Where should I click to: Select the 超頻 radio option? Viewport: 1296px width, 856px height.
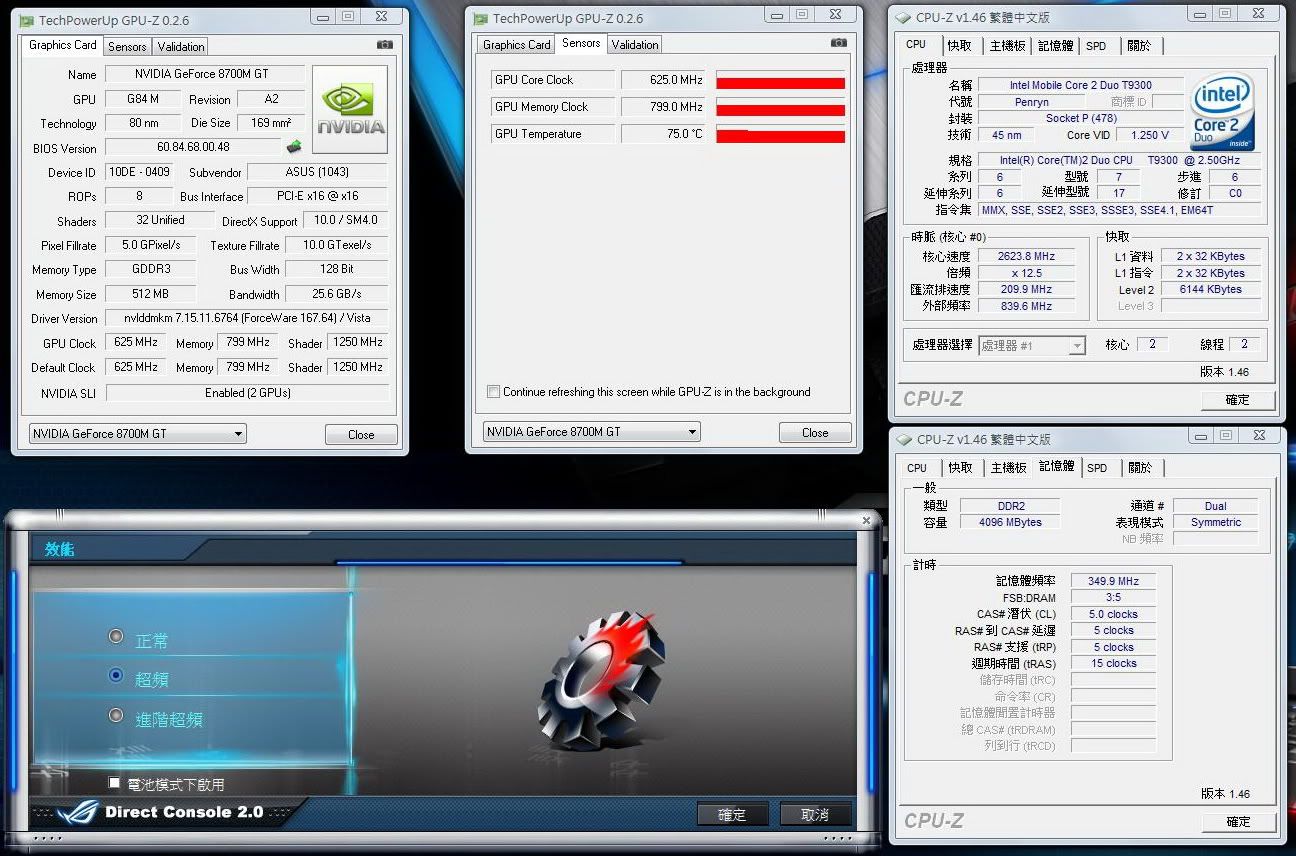(x=116, y=676)
